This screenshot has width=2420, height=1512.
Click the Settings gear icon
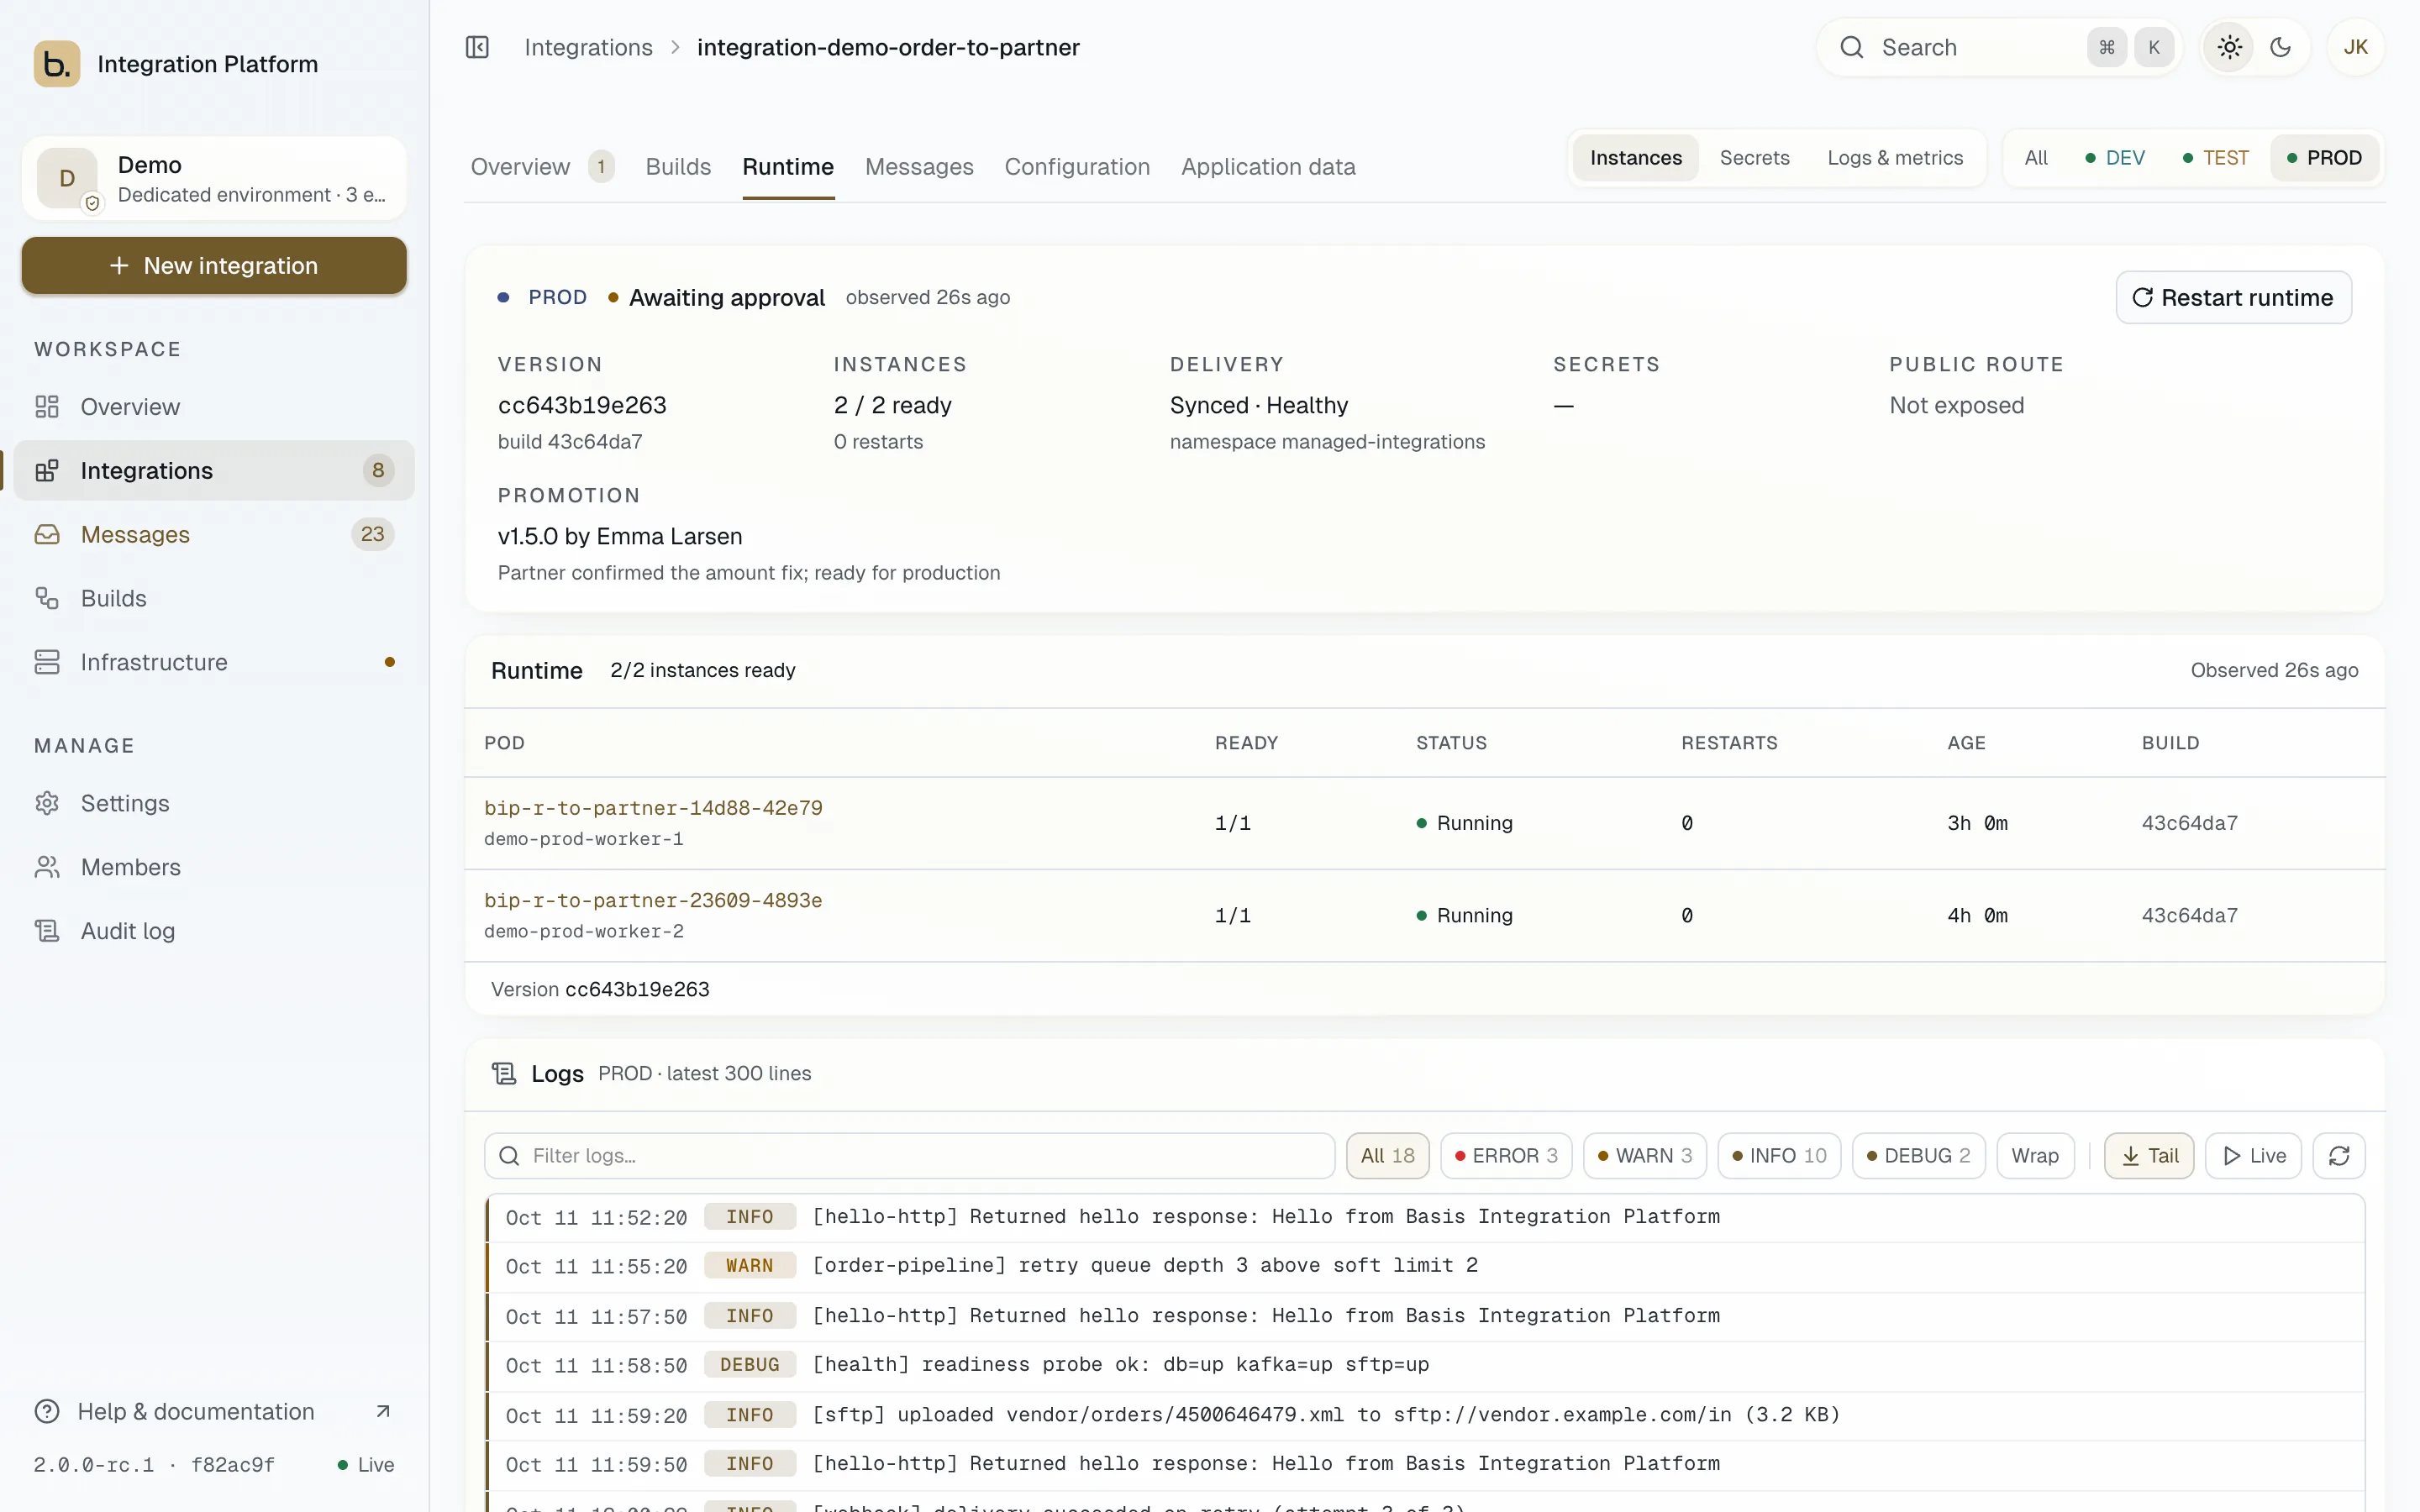(x=47, y=803)
